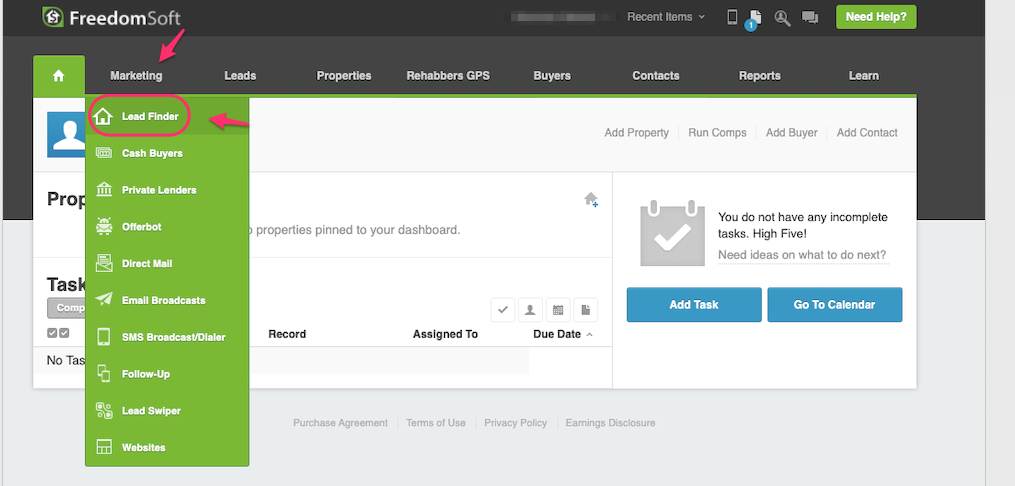This screenshot has width=1015, height=486.
Task: Sort tasks by Due Date arrow
Action: click(x=590, y=335)
